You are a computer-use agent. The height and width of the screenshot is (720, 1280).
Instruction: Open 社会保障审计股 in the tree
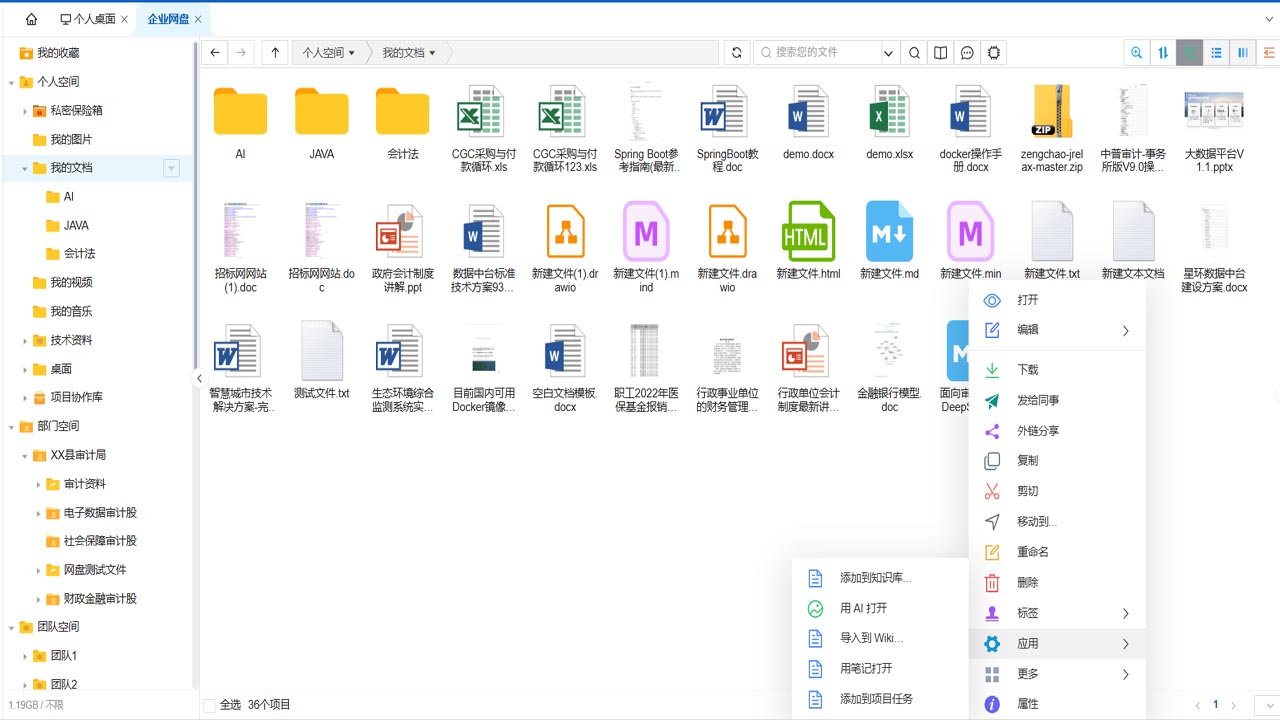click(x=100, y=541)
